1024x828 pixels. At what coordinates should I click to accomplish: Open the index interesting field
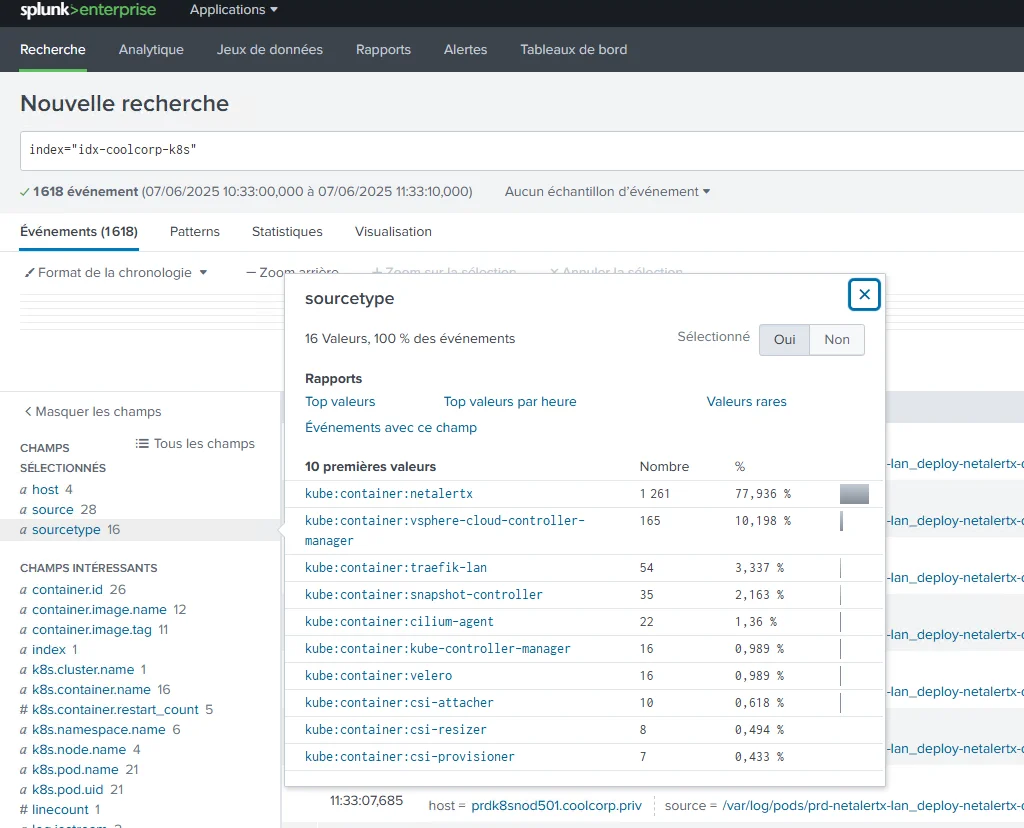49,650
